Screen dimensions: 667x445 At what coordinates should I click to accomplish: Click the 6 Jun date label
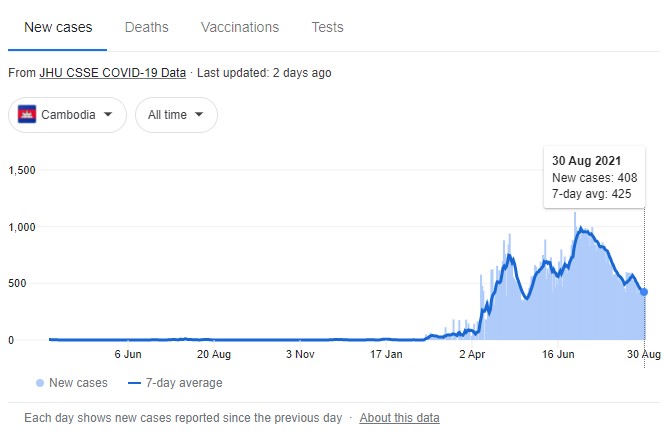click(130, 354)
